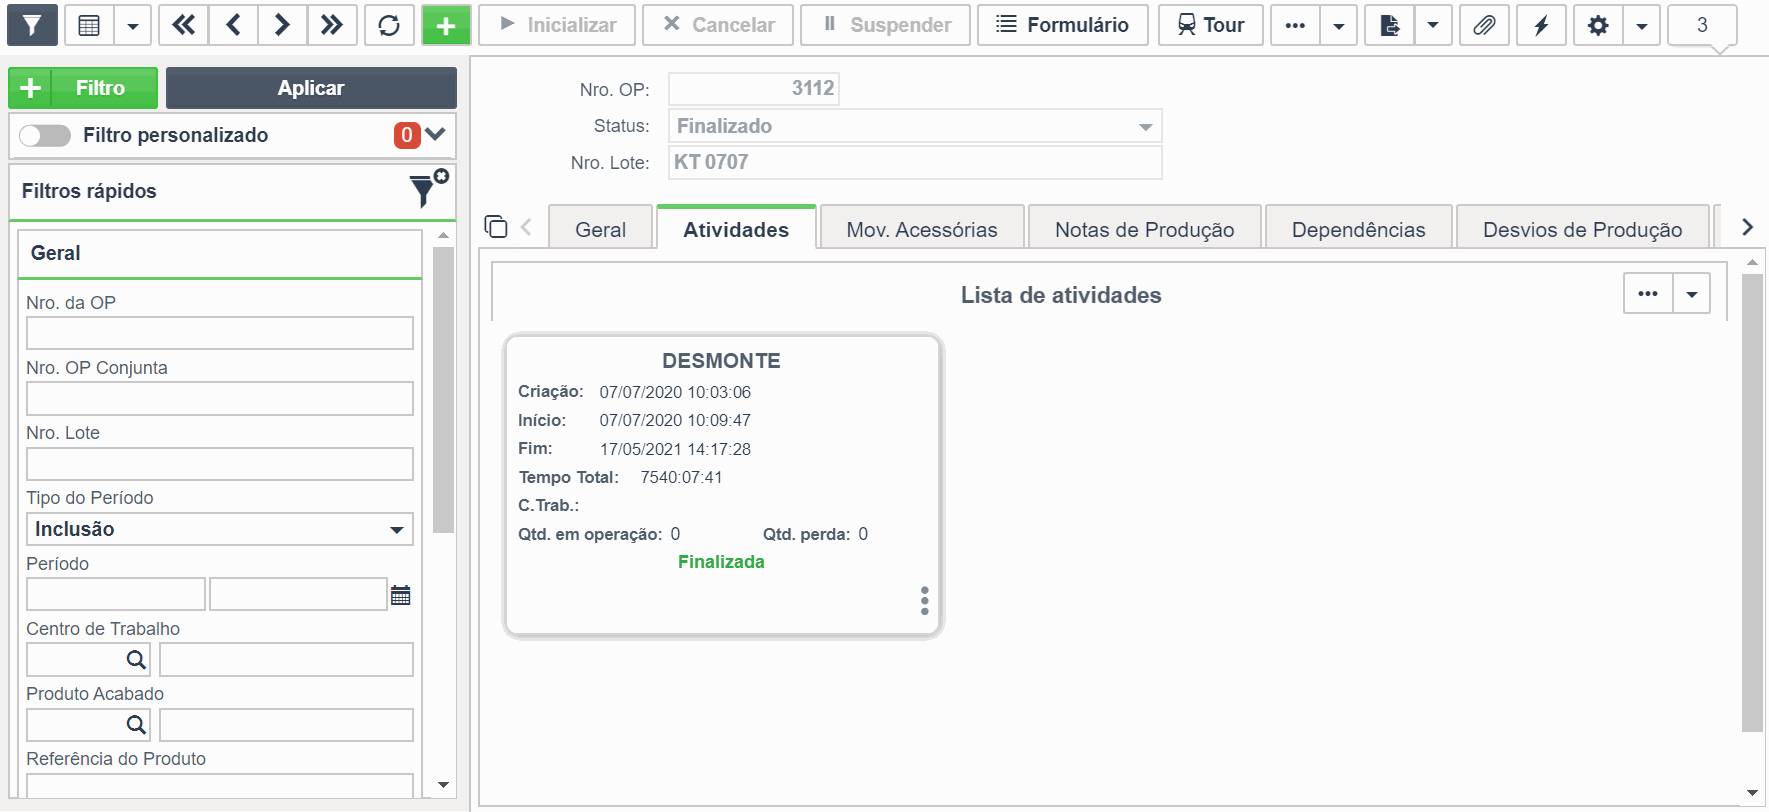
Task: Expand Filtro personalizado chevron
Action: [435, 134]
